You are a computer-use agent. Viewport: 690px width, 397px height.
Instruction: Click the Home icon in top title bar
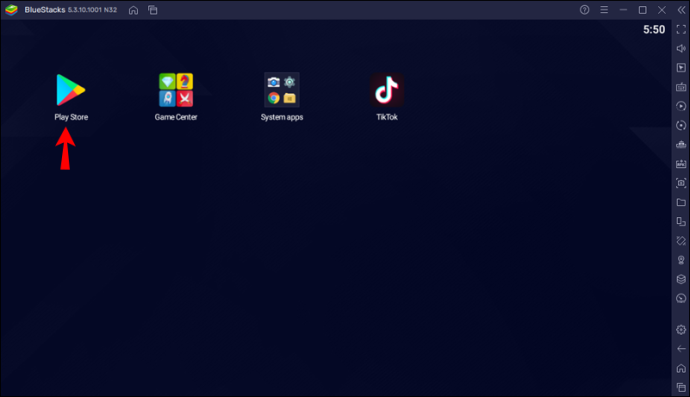(x=133, y=10)
